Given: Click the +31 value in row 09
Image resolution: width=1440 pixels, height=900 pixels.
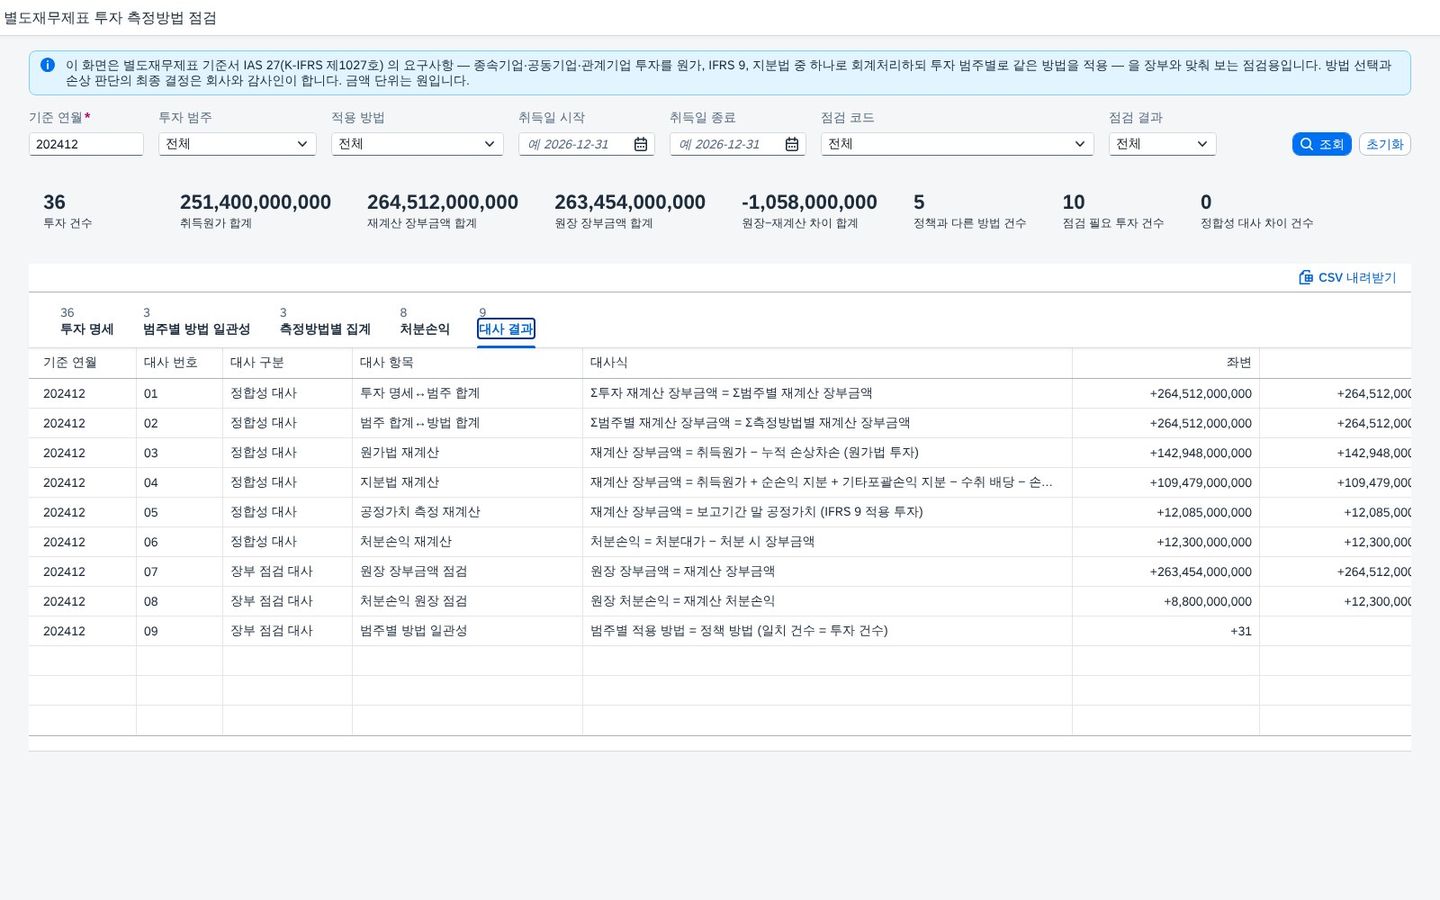Looking at the screenshot, I should coord(1240,631).
